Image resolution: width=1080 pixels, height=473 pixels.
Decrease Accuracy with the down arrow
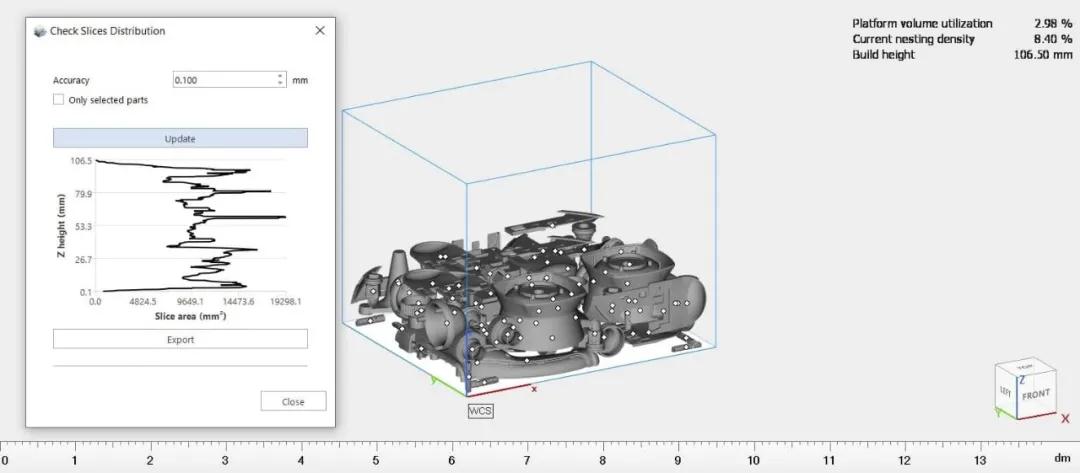point(278,83)
